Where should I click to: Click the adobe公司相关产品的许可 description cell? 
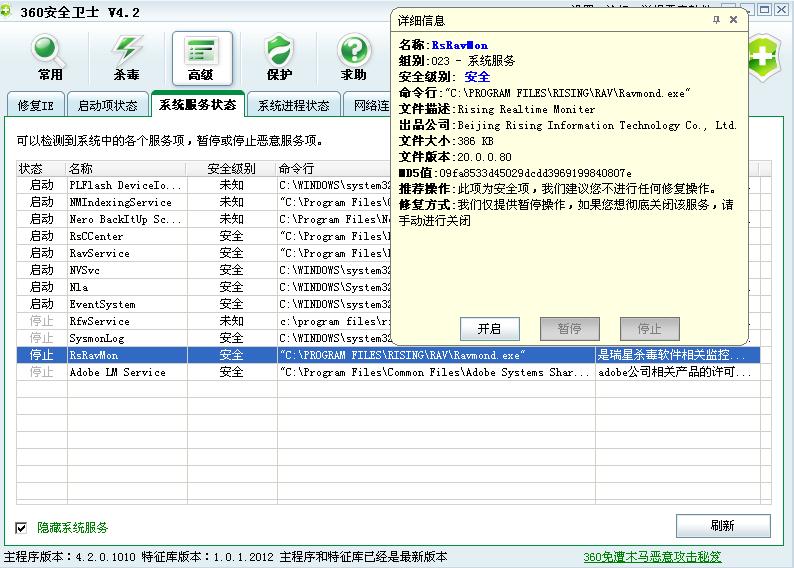click(x=678, y=372)
